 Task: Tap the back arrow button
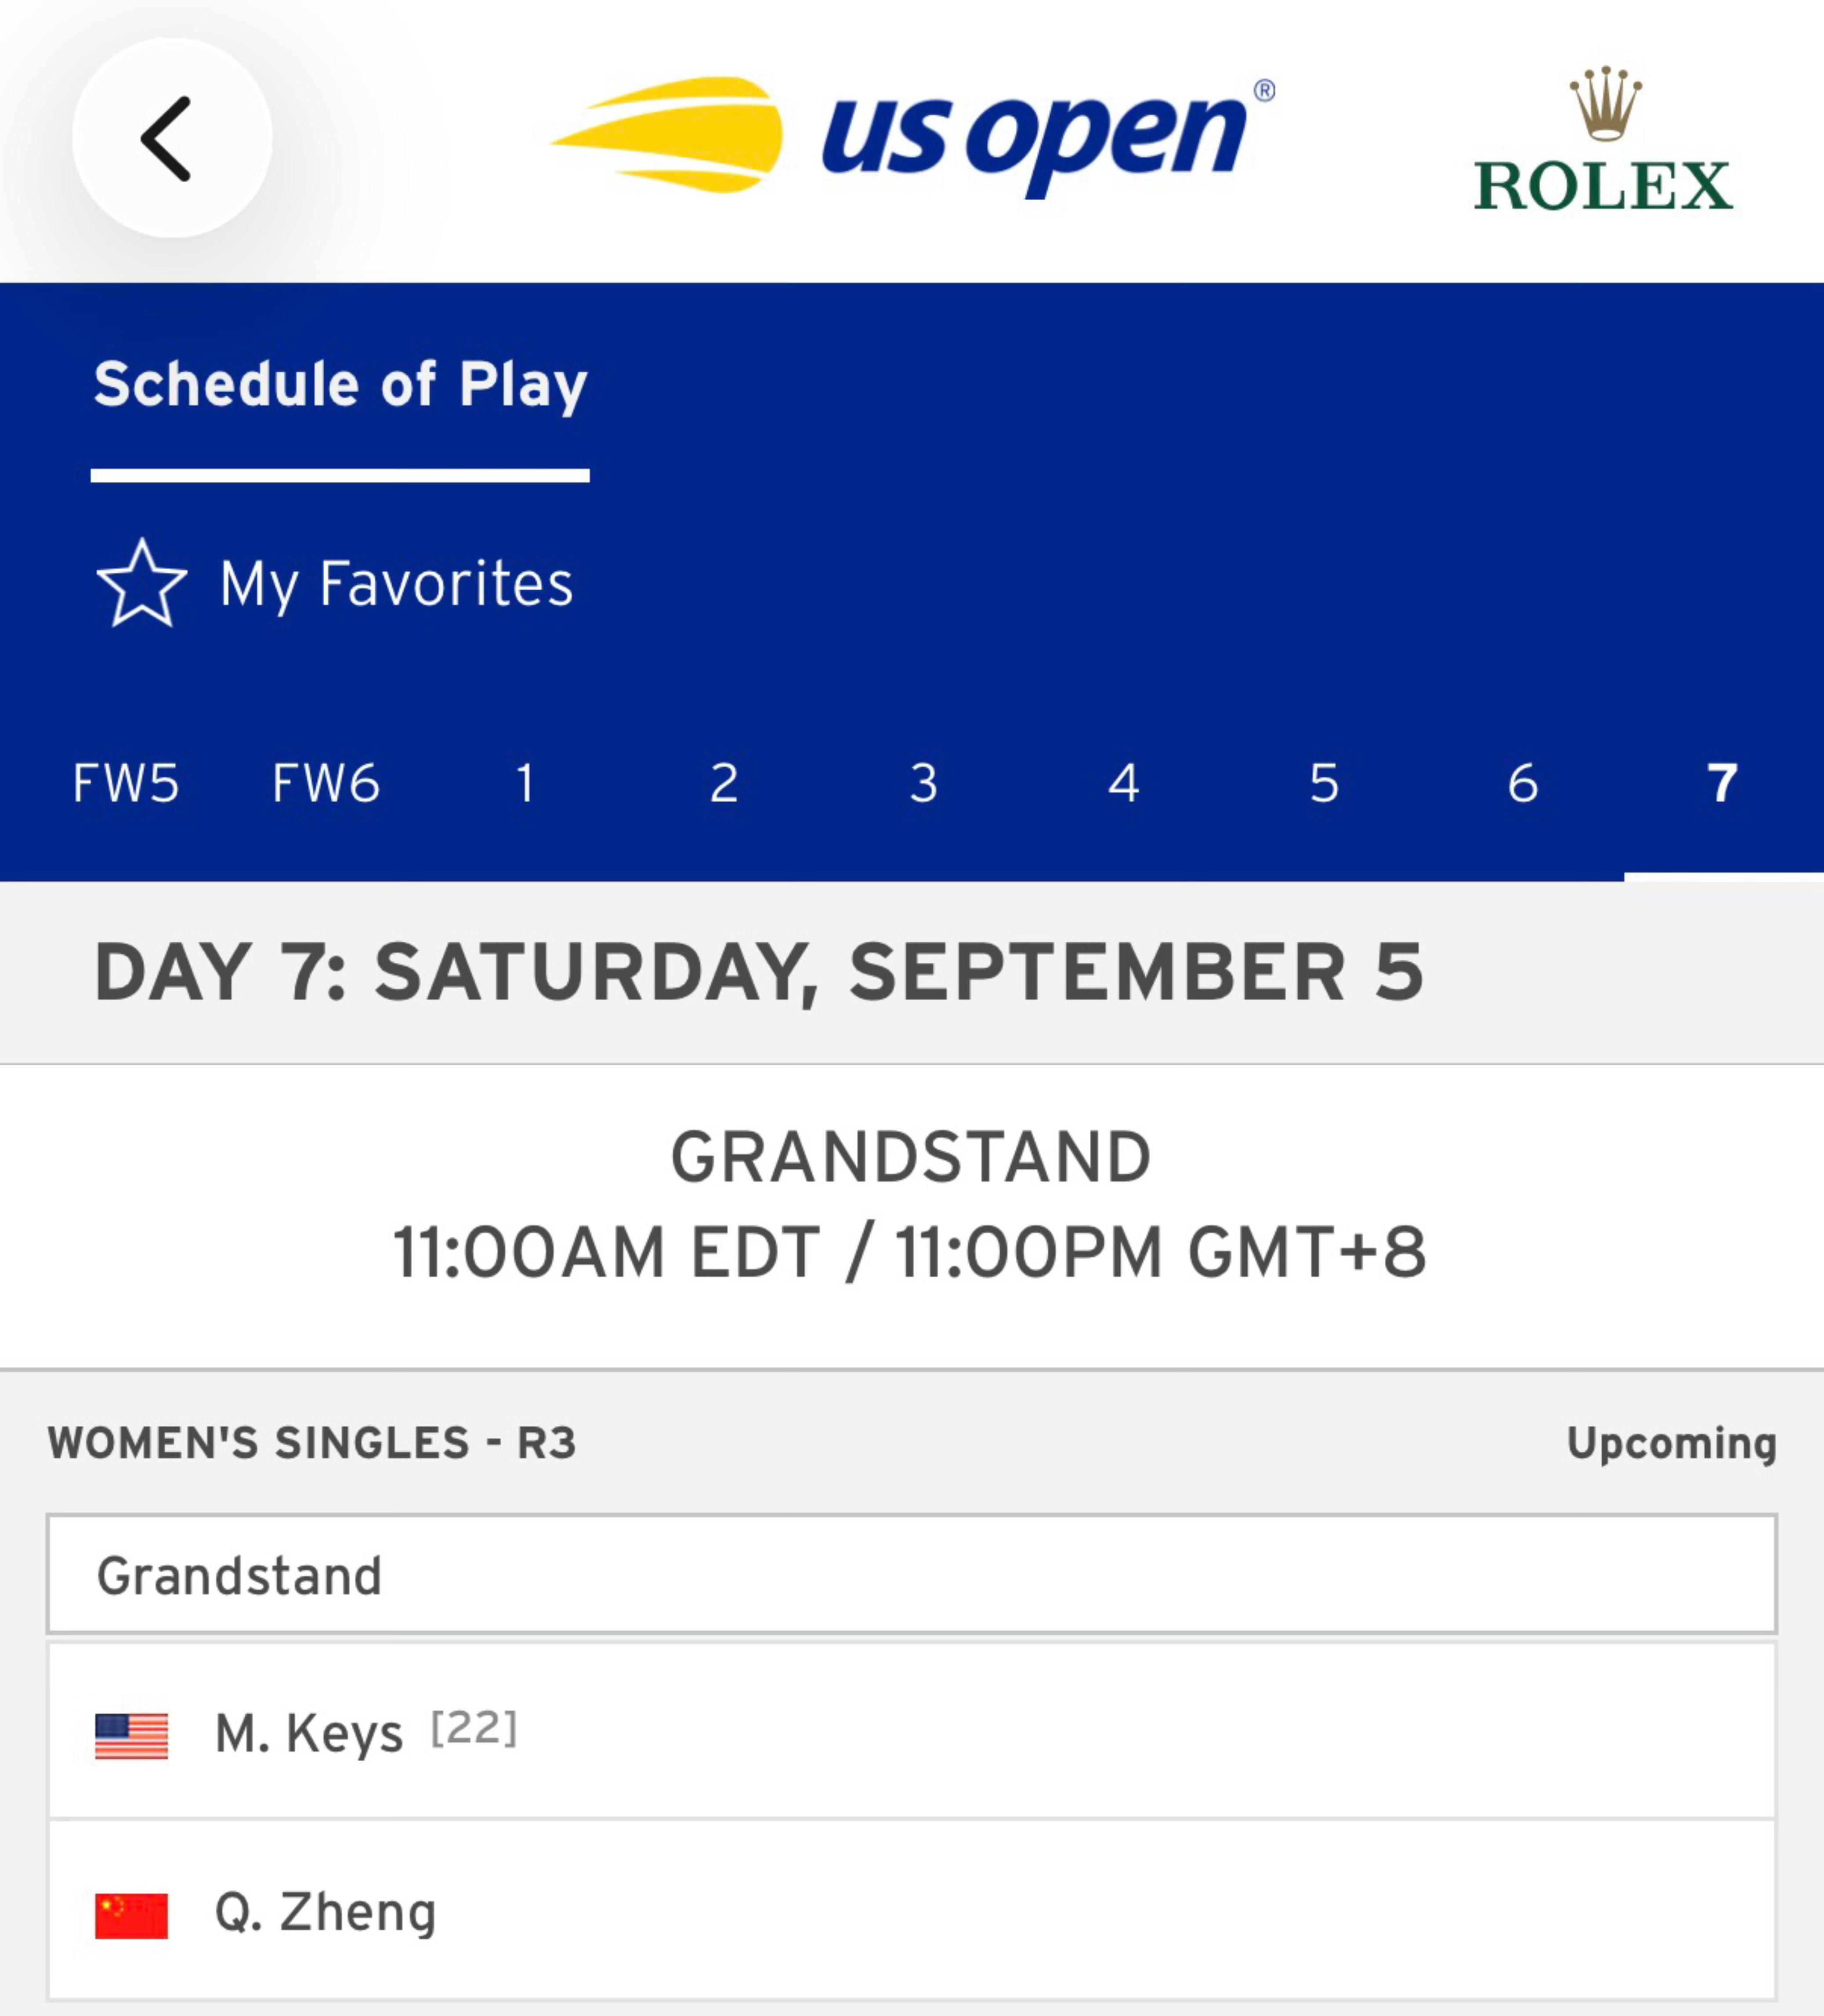172,138
